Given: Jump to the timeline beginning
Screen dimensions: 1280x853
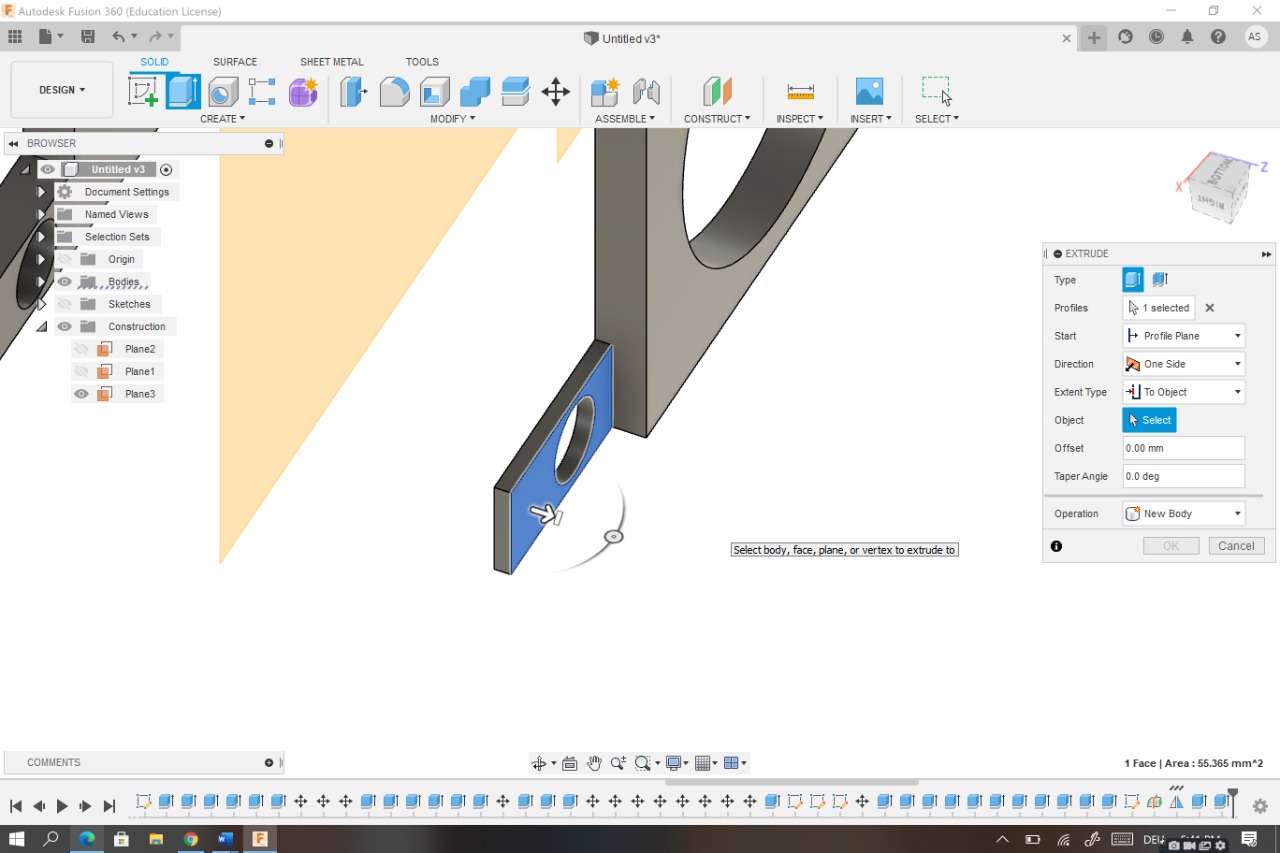Looking at the screenshot, I should 16,806.
